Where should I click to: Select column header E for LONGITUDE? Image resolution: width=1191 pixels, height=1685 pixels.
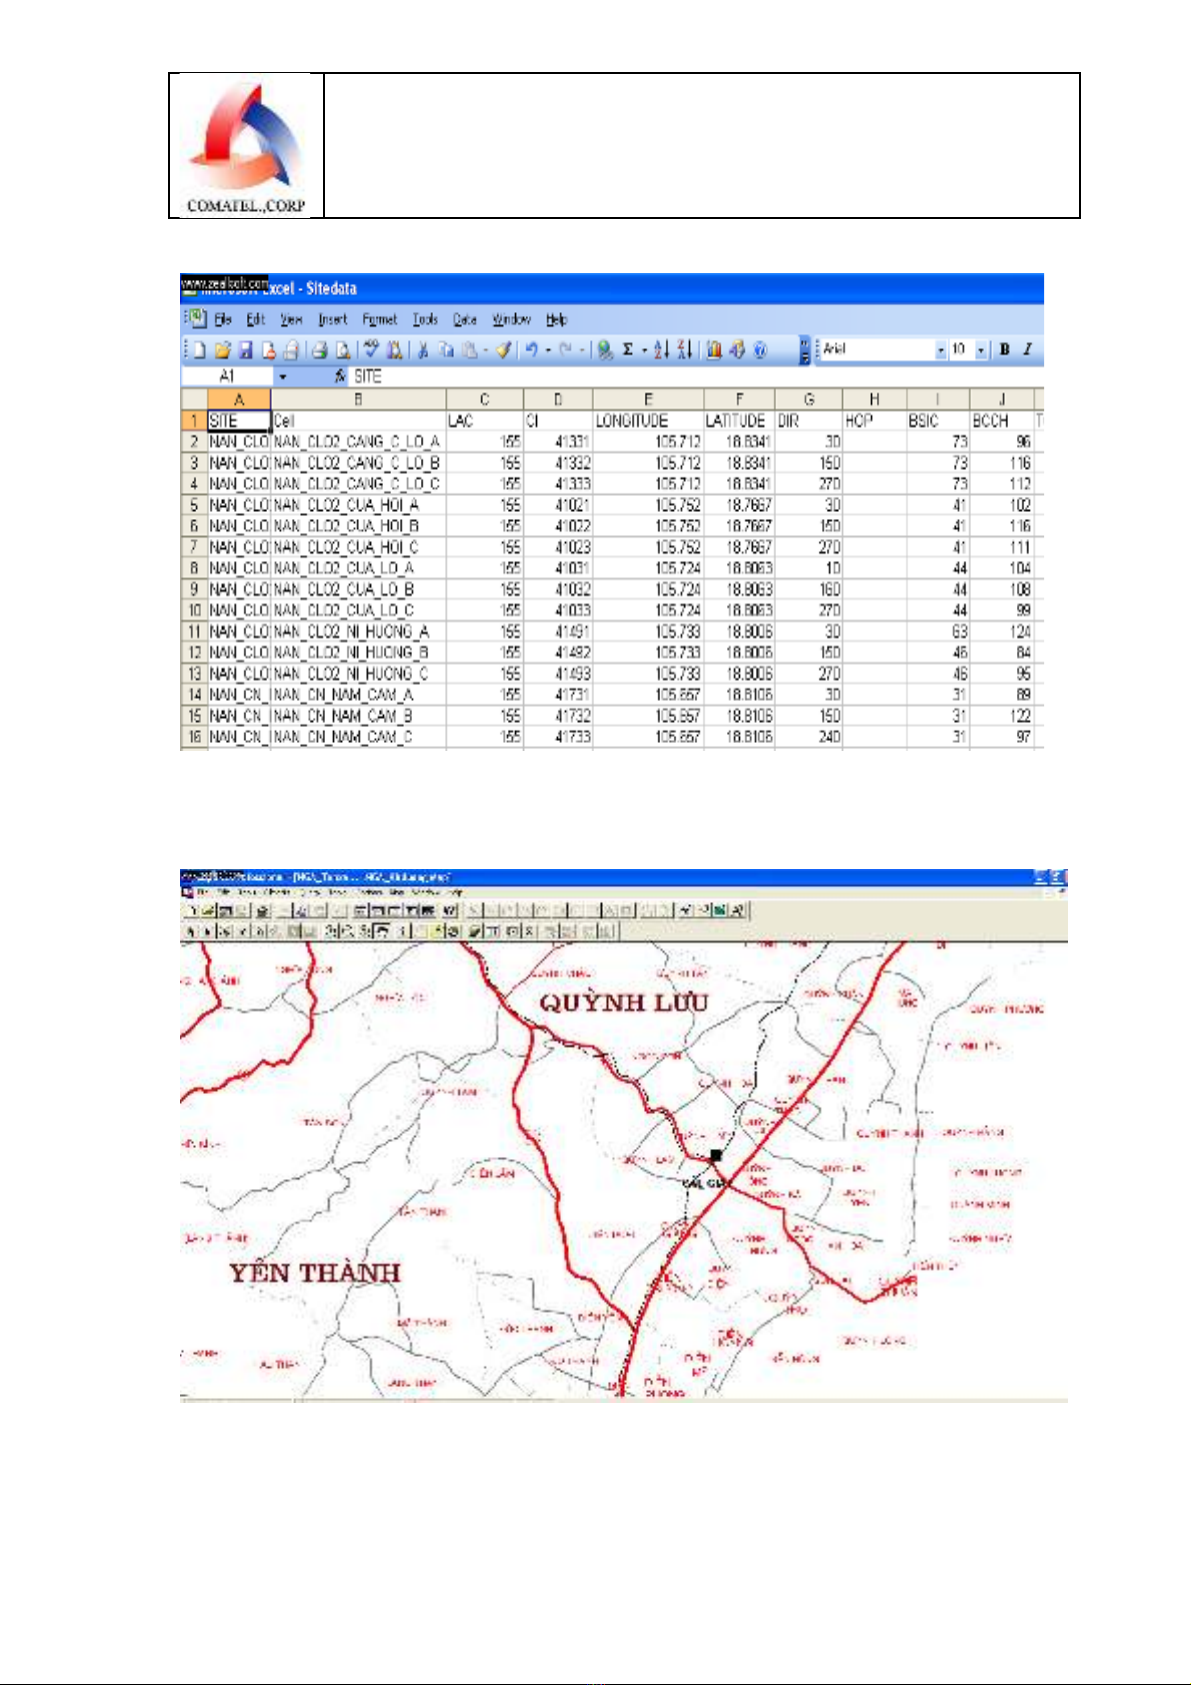648,400
